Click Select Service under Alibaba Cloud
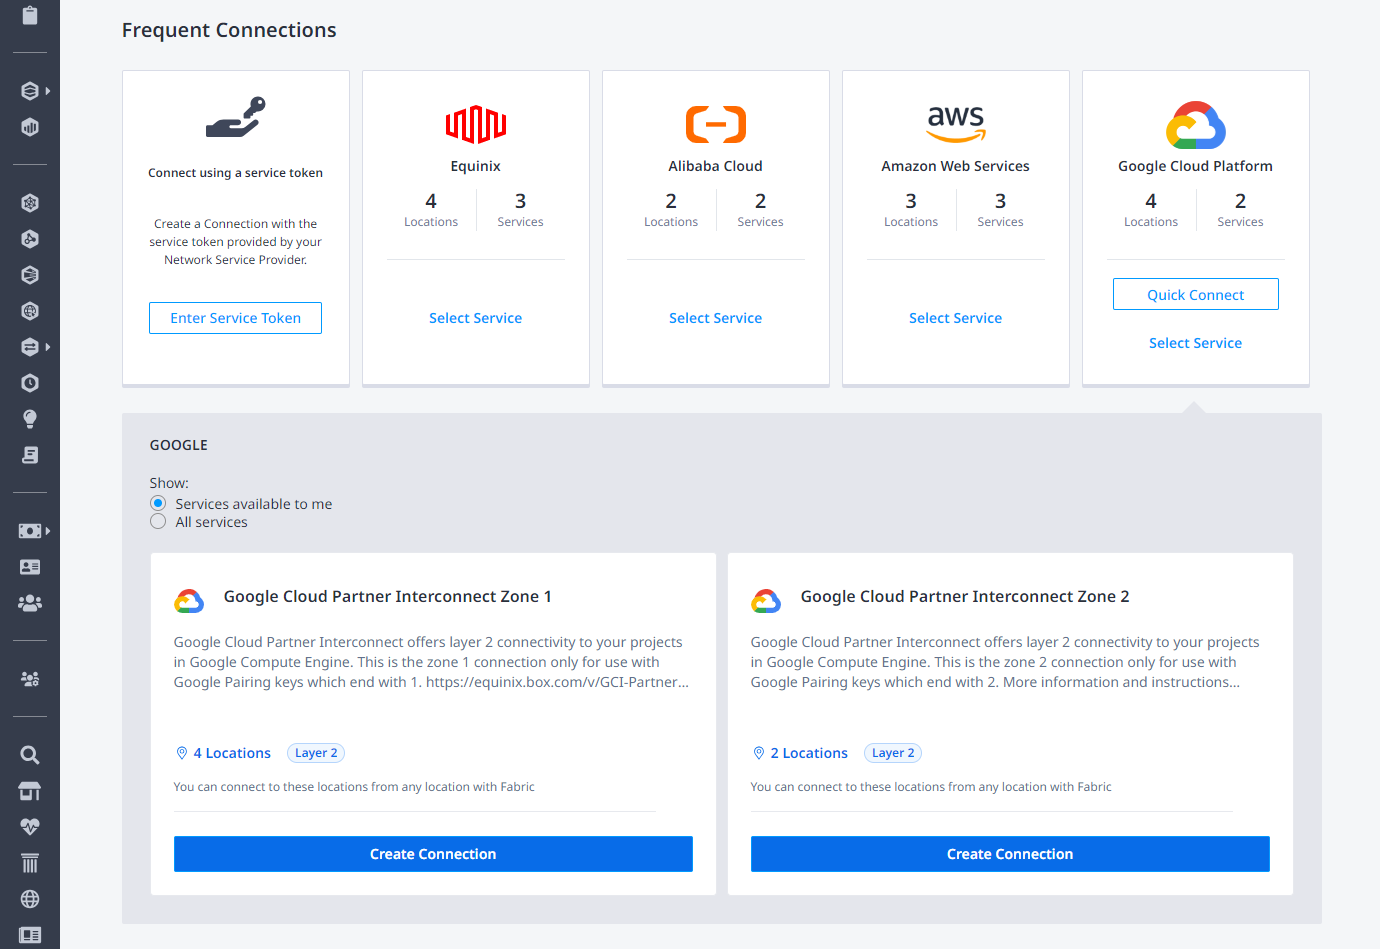 click(x=716, y=318)
